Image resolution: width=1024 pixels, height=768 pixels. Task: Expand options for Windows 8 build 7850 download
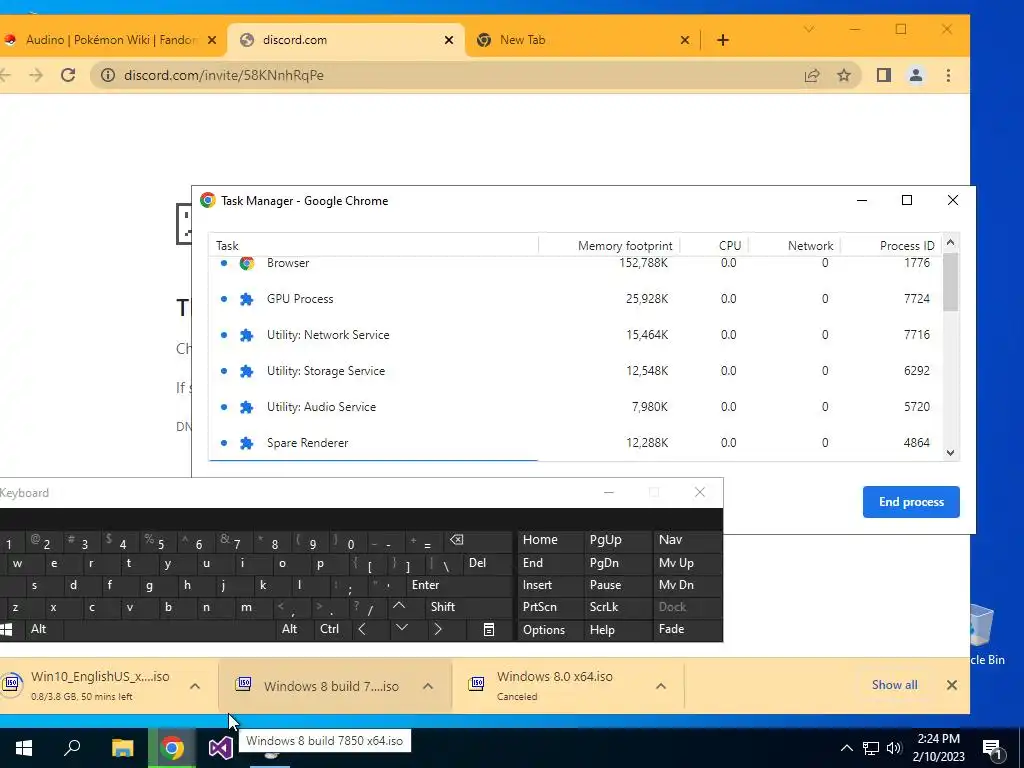(428, 686)
